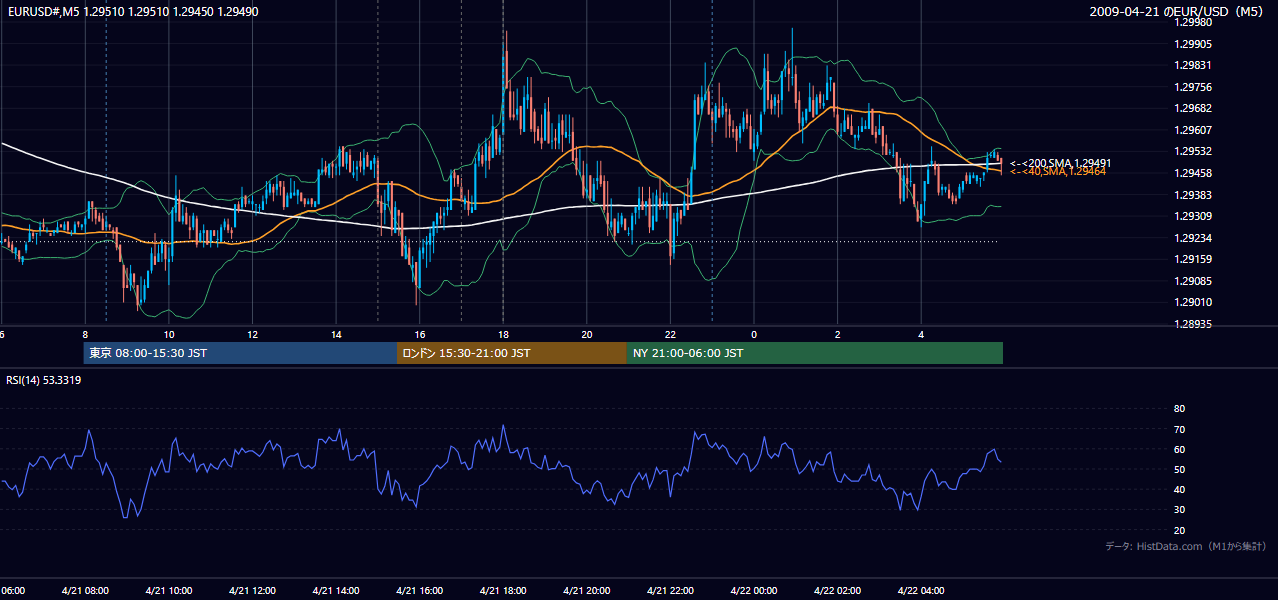Click RSI scale value 20

[x=1179, y=530]
